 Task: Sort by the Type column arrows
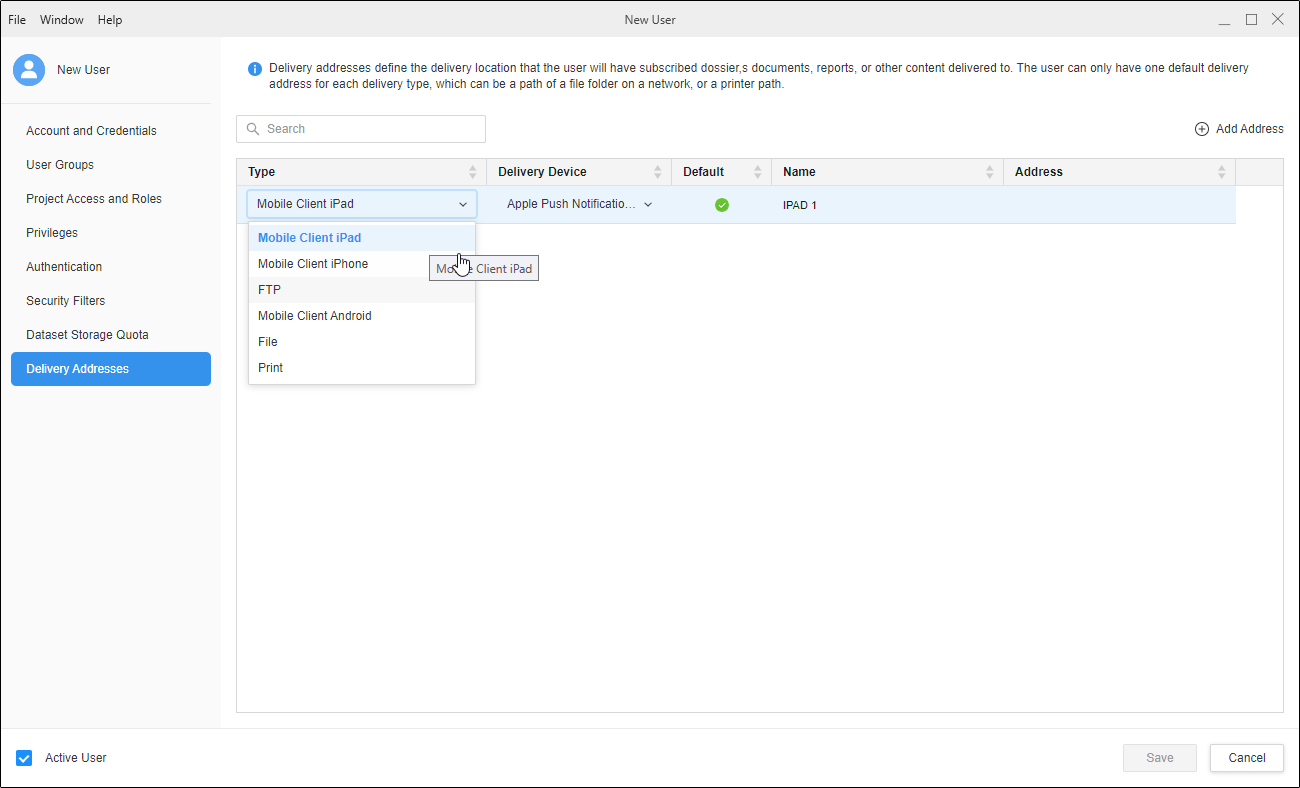[x=473, y=172]
